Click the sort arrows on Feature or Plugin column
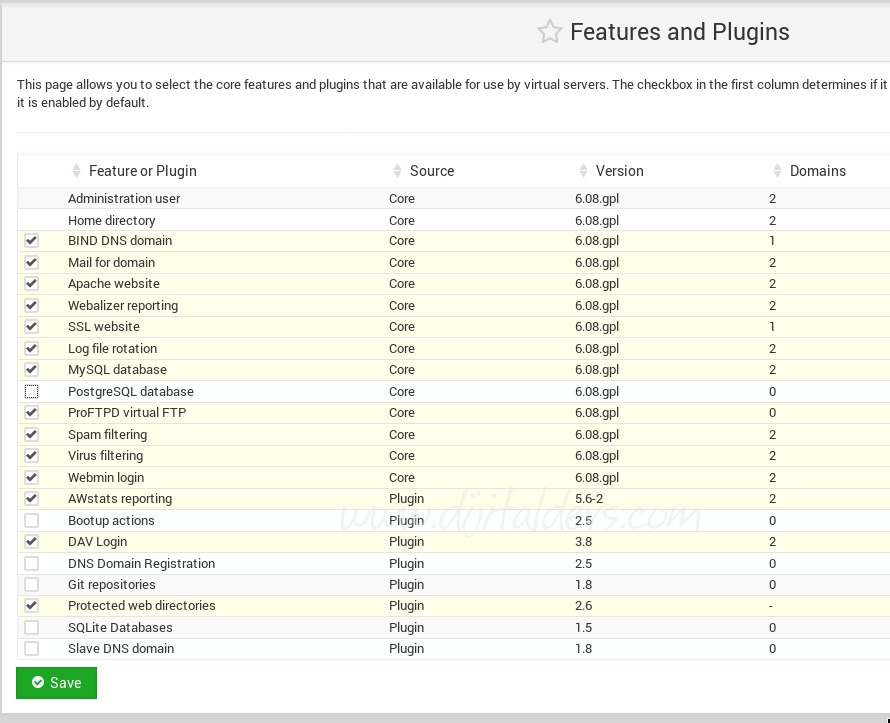This screenshot has width=890, height=723. tap(76, 170)
